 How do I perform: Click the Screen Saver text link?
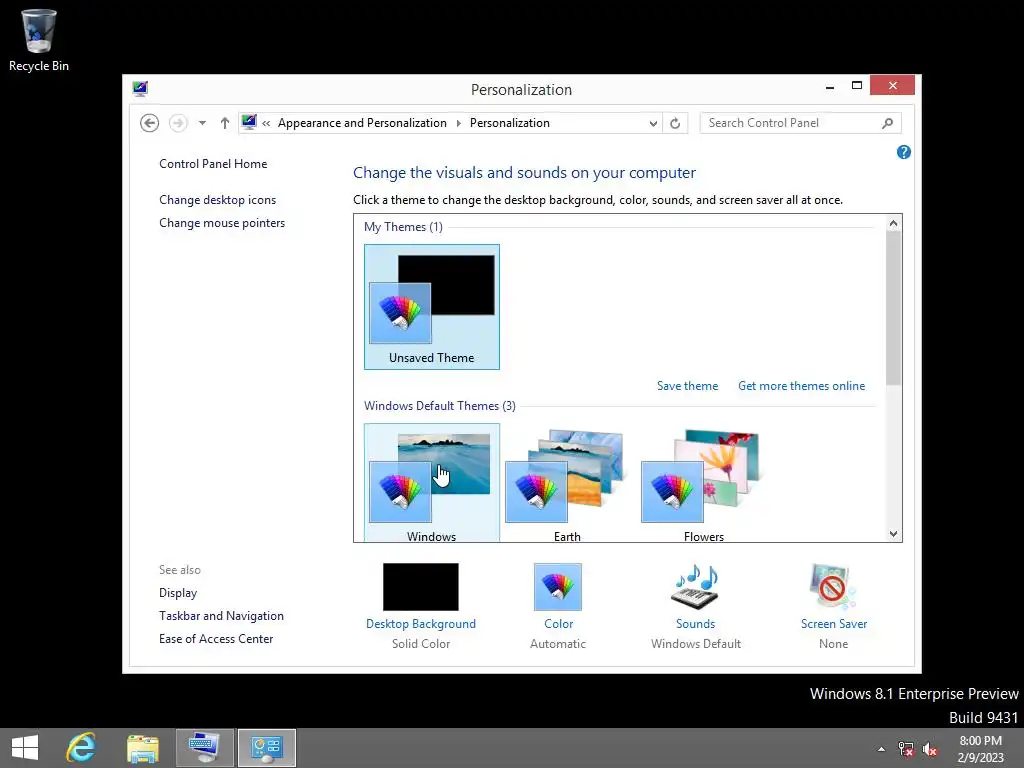click(x=834, y=624)
